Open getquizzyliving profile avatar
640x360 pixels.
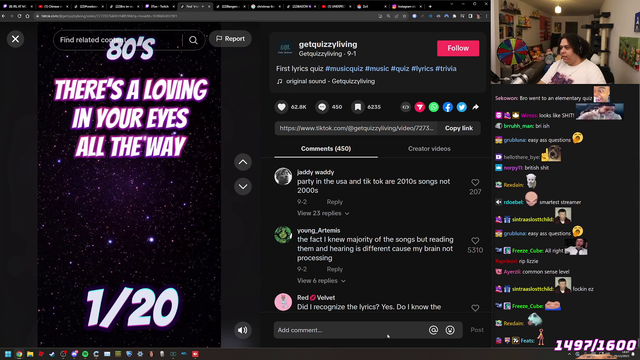pos(285,48)
